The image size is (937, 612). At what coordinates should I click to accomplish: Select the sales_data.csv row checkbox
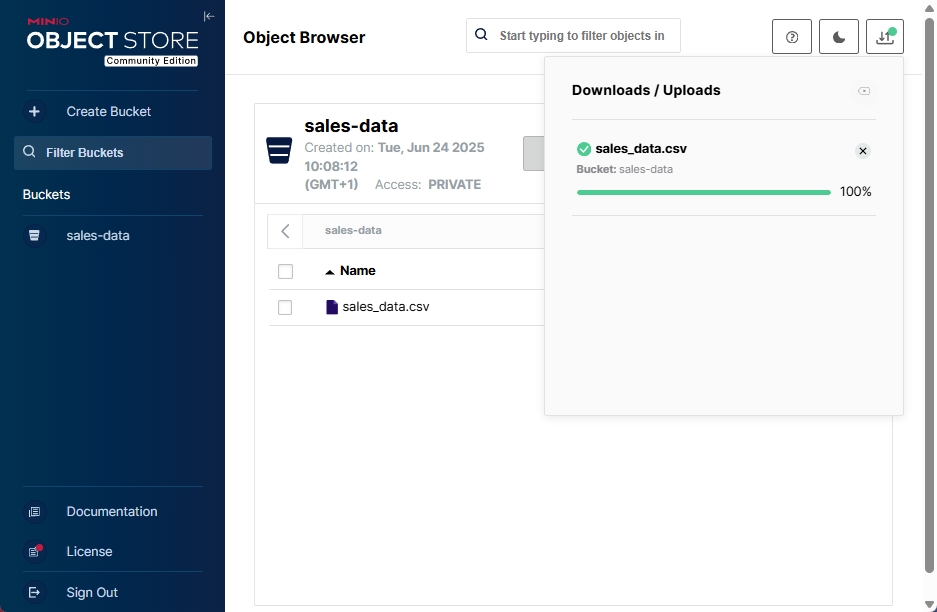(285, 307)
